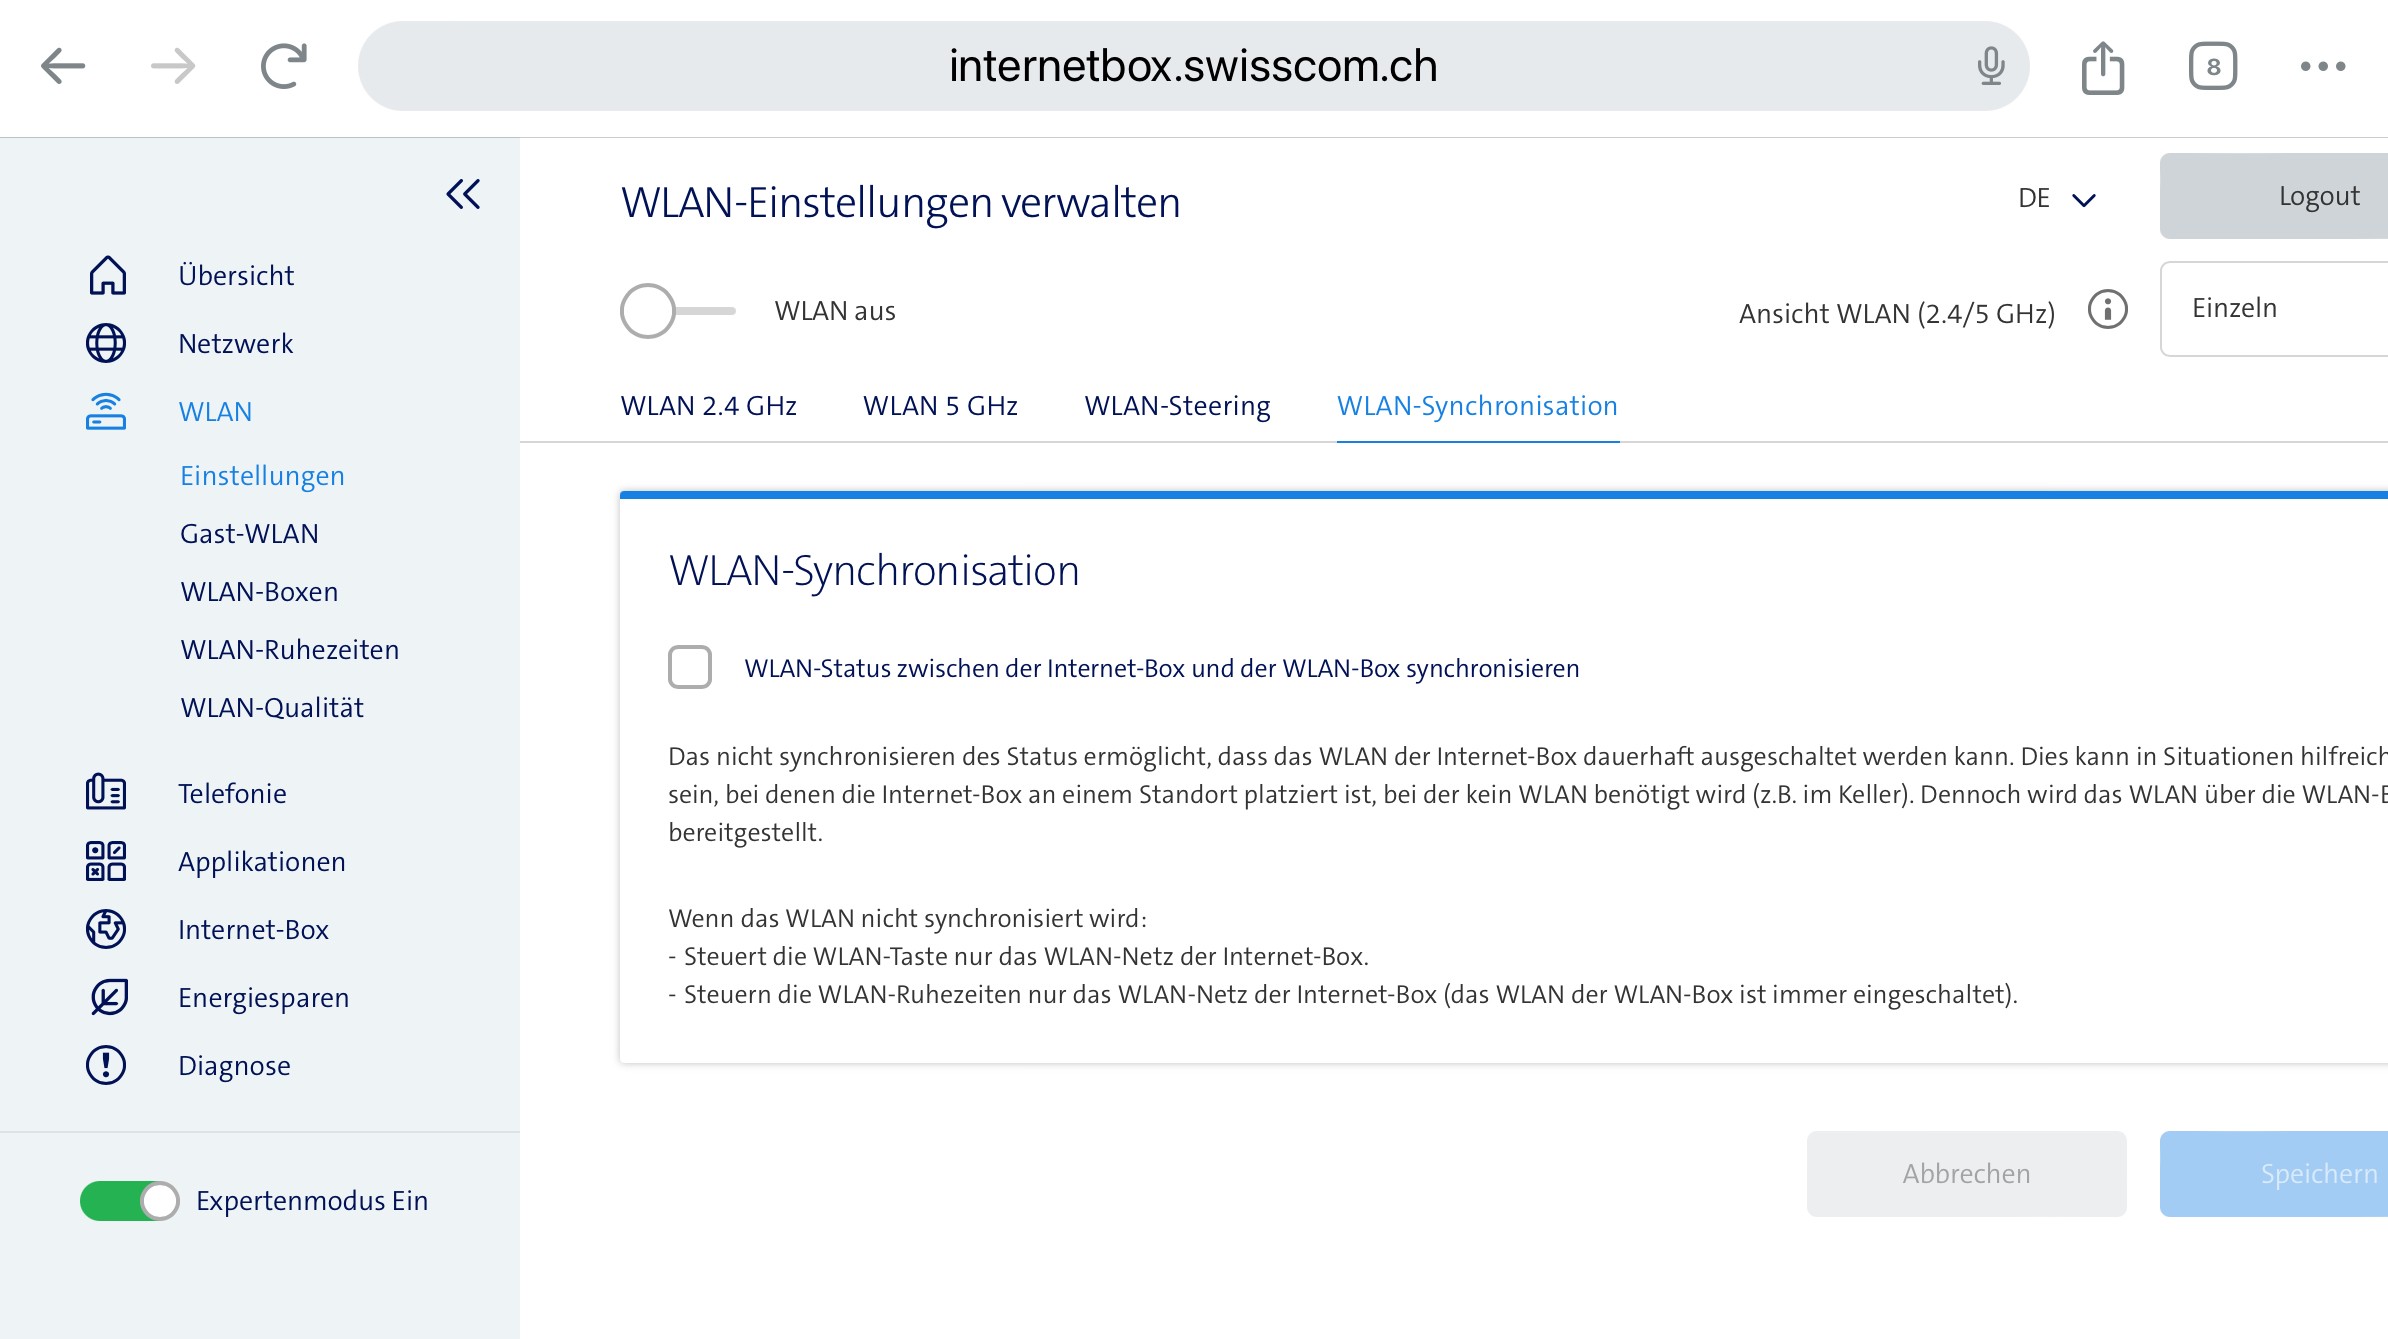Viewport: 2388px width, 1339px height.
Task: Click the internetbox.swisscom.ch address bar
Action: point(1192,66)
